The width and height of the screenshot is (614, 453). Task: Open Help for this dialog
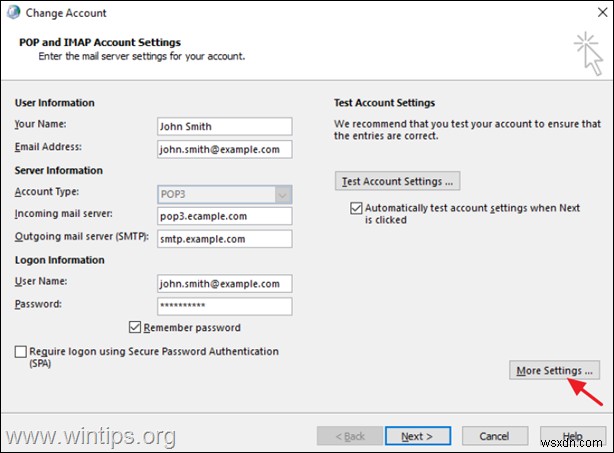pyautogui.click(x=571, y=436)
